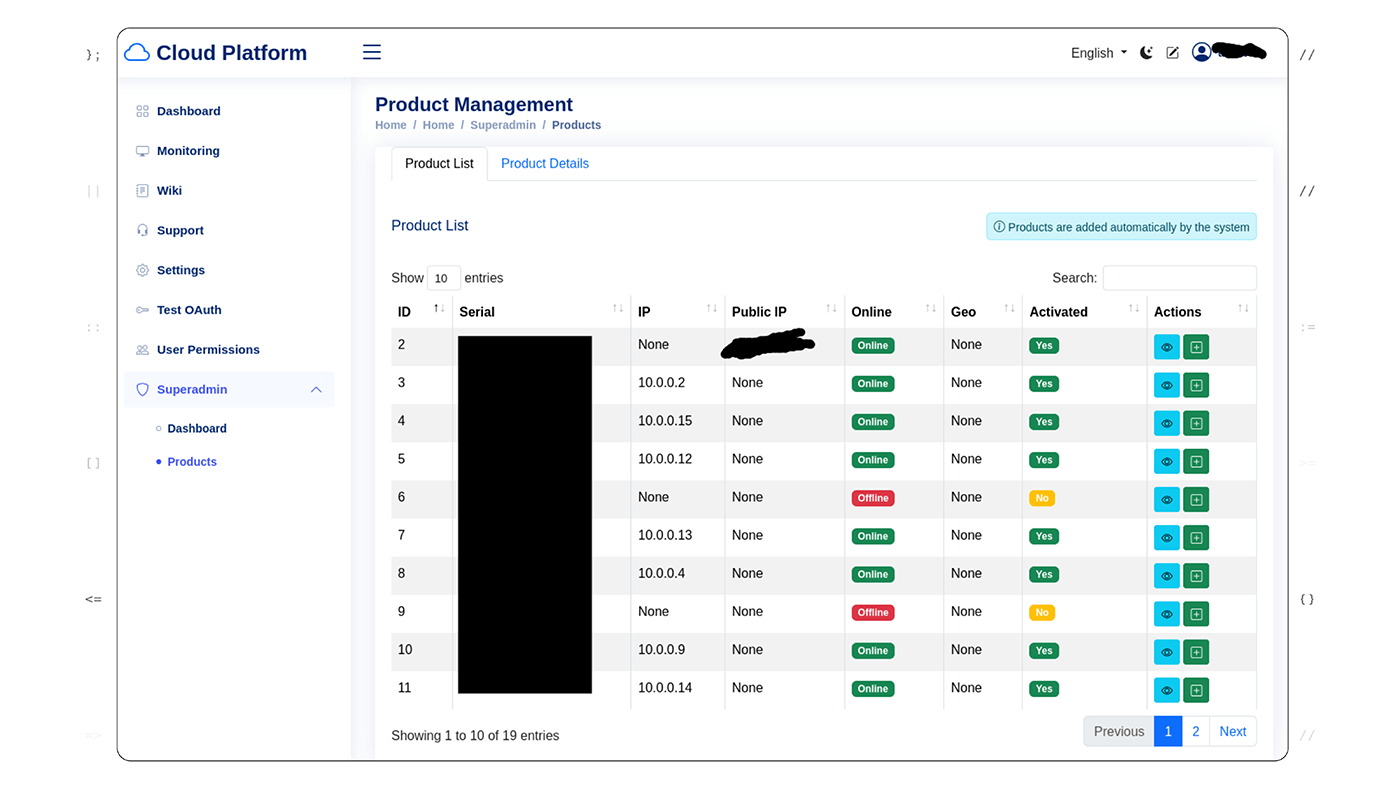Sort table by ID column
The image size is (1400, 788).
click(x=421, y=312)
